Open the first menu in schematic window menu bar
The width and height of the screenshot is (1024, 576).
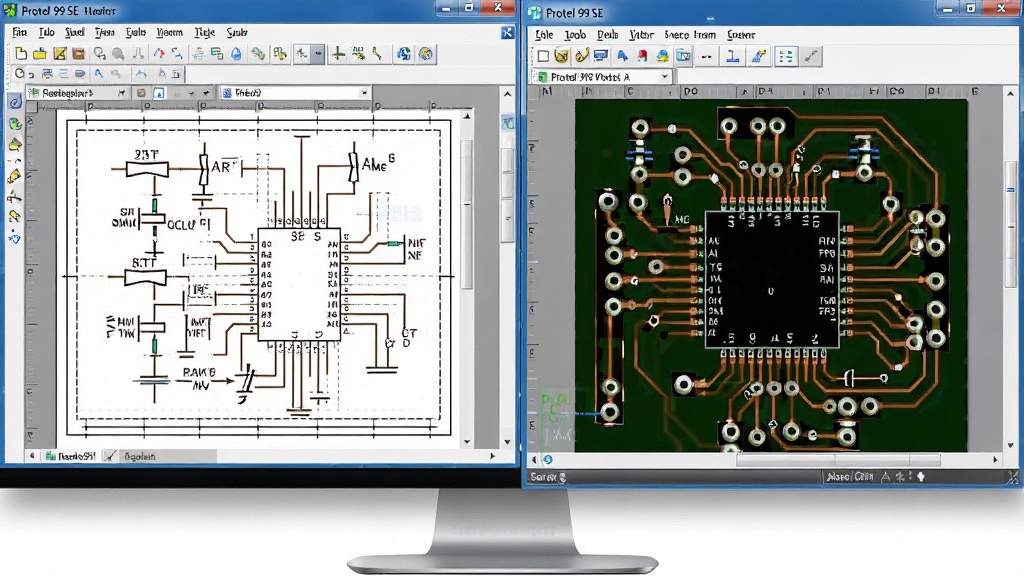pyautogui.click(x=20, y=32)
